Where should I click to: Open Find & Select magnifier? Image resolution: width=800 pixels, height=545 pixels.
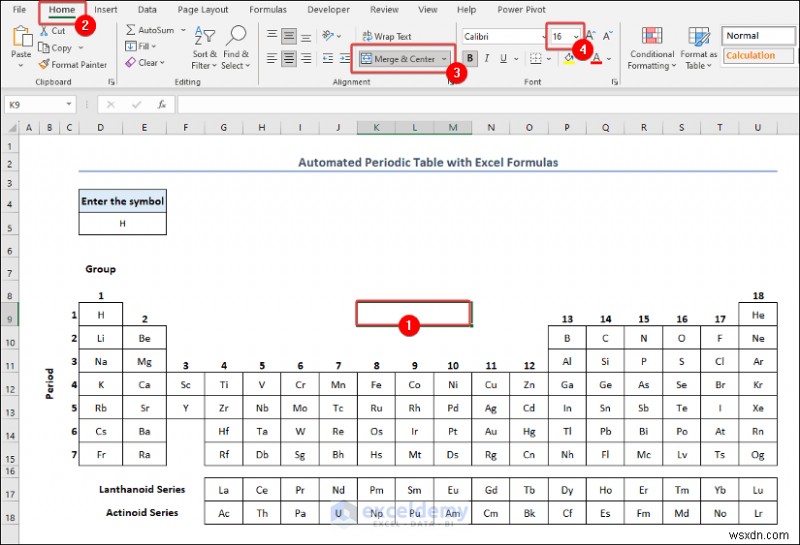236,47
